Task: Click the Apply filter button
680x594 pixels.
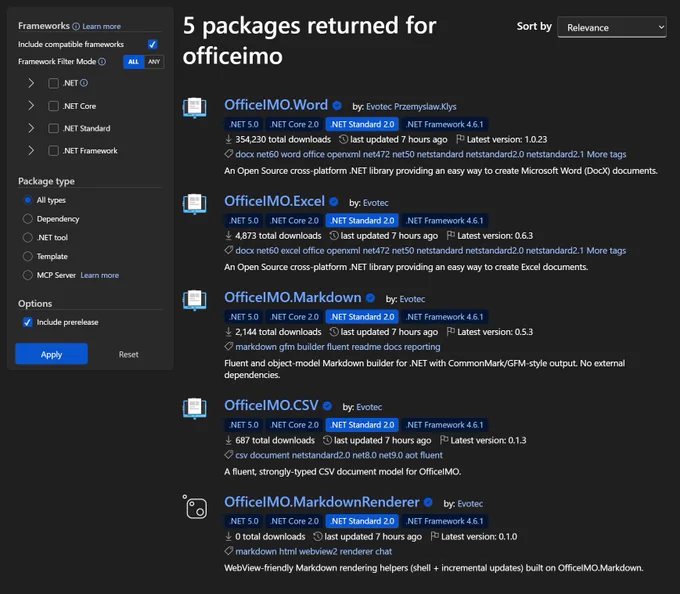Action: click(x=51, y=354)
